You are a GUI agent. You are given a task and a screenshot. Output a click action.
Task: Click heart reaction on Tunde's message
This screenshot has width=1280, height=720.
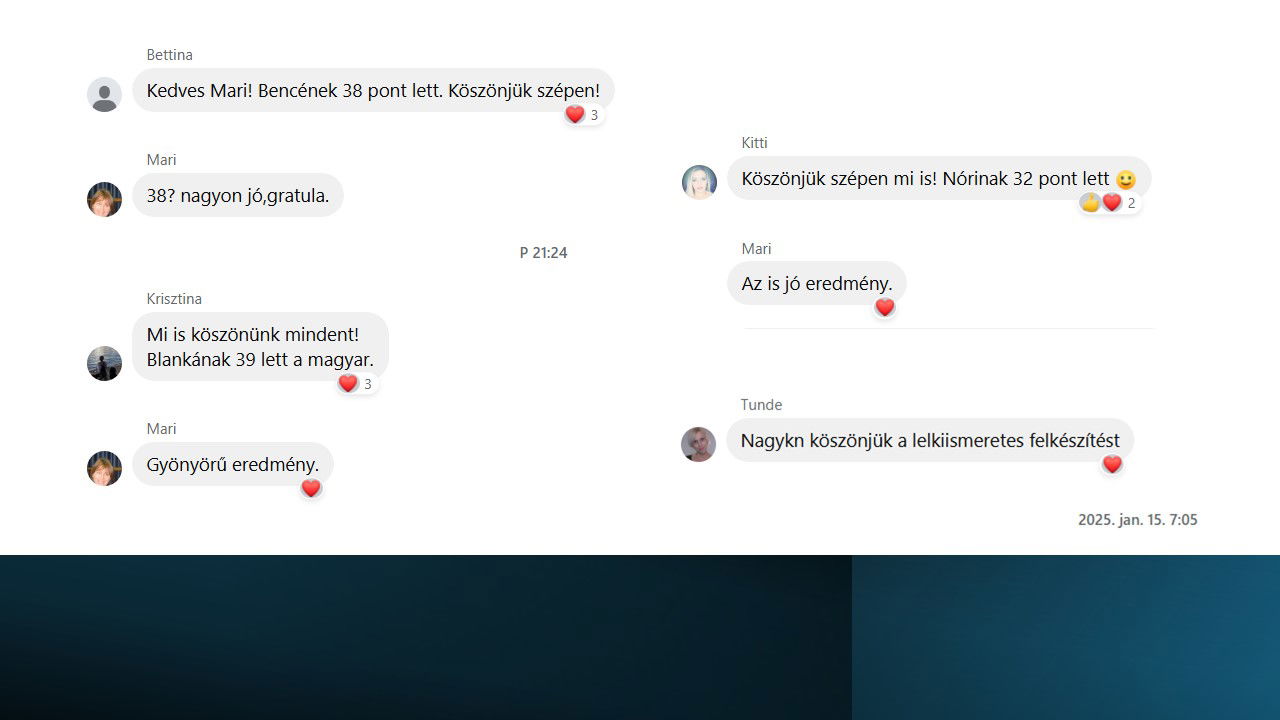pos(1112,465)
